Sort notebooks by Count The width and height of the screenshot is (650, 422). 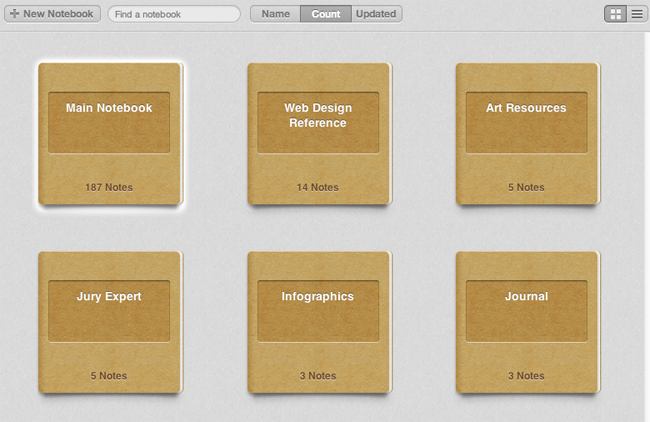coord(326,14)
